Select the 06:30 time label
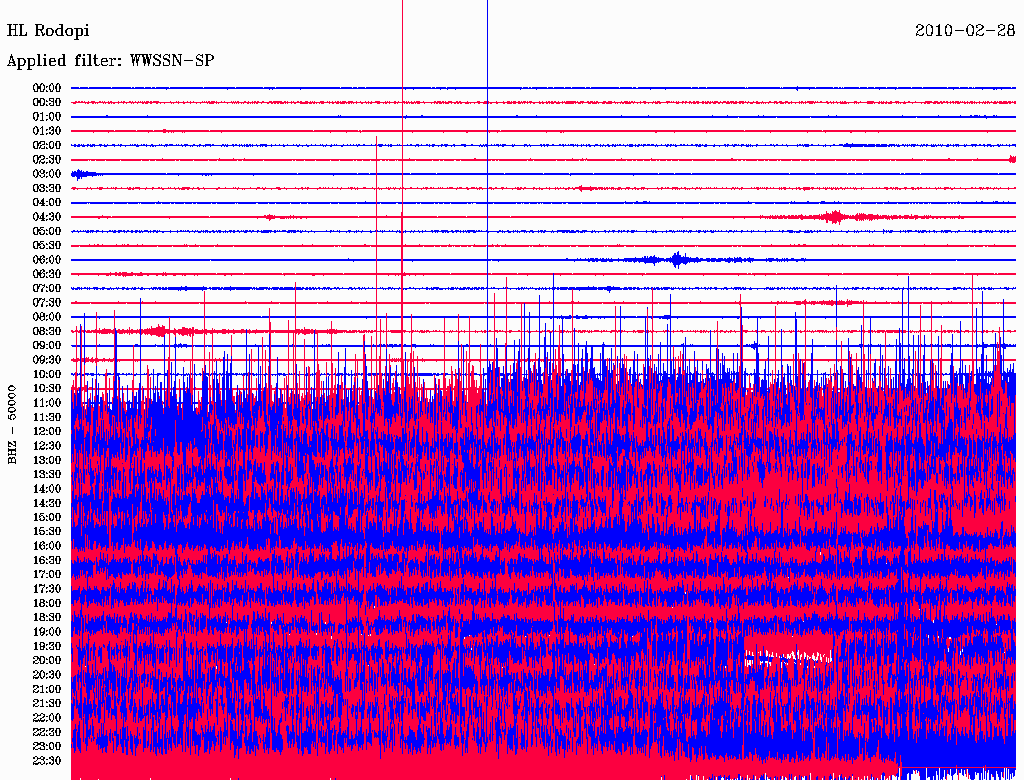 (47, 274)
